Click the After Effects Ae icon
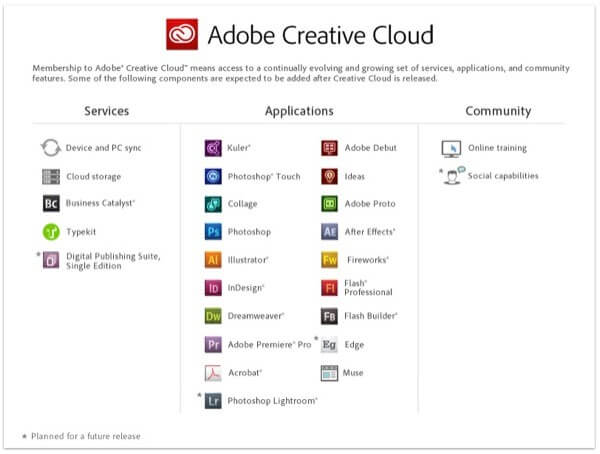The image size is (600, 454). point(329,232)
